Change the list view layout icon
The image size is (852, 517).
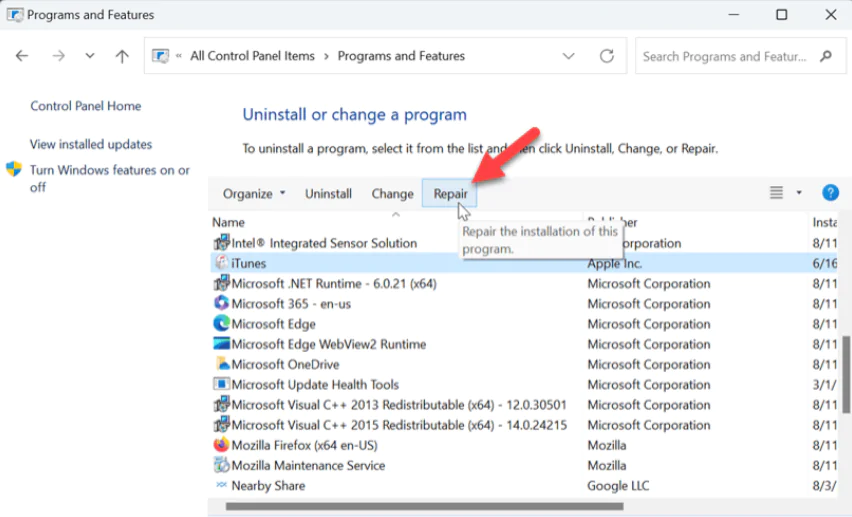pyautogui.click(x=776, y=192)
